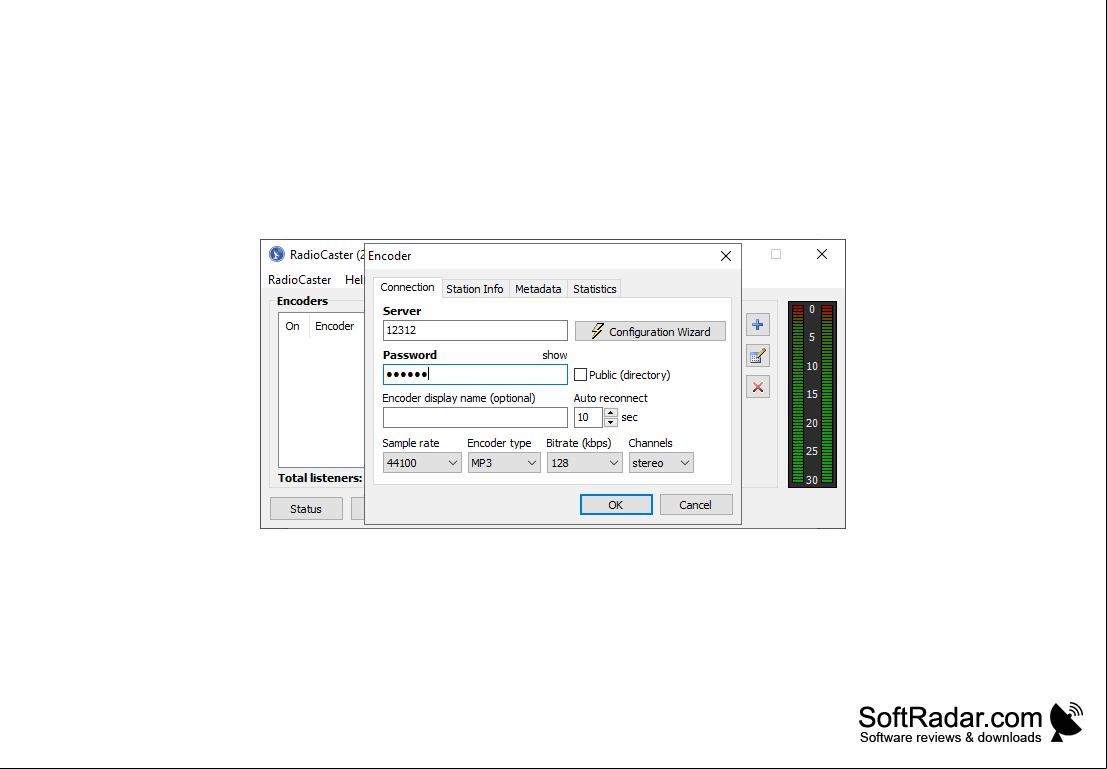Click show to reveal the password
The image size is (1107, 769).
click(x=554, y=355)
